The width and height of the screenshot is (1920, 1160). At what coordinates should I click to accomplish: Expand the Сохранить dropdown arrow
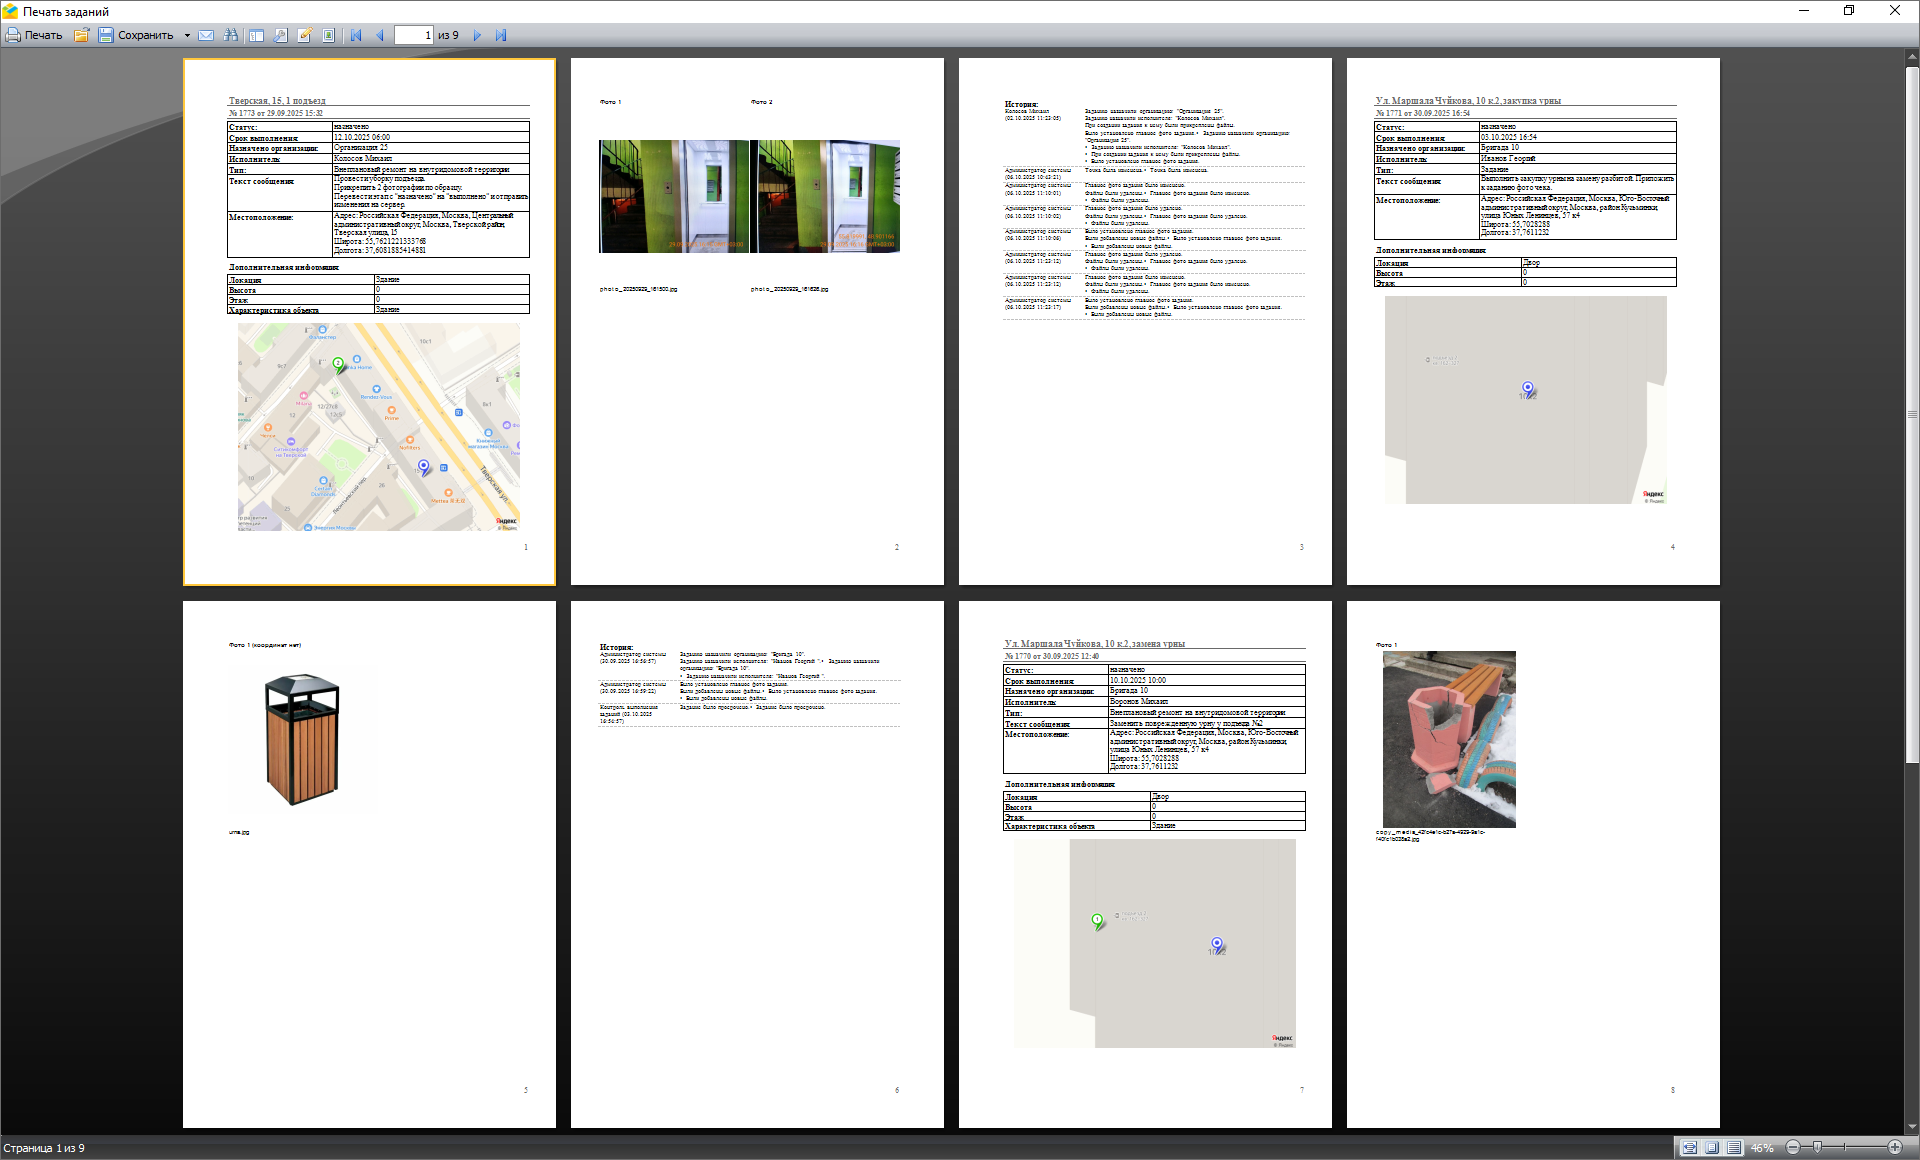point(187,35)
